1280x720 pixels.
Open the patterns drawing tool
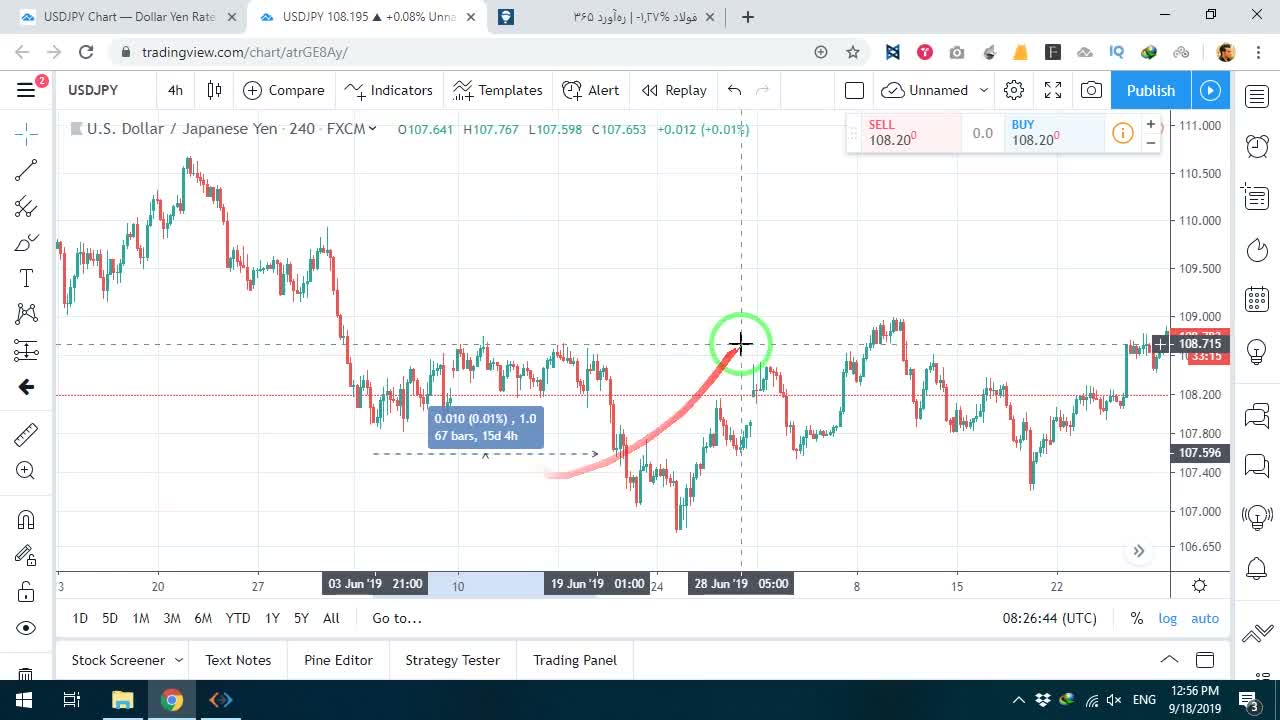[26, 314]
